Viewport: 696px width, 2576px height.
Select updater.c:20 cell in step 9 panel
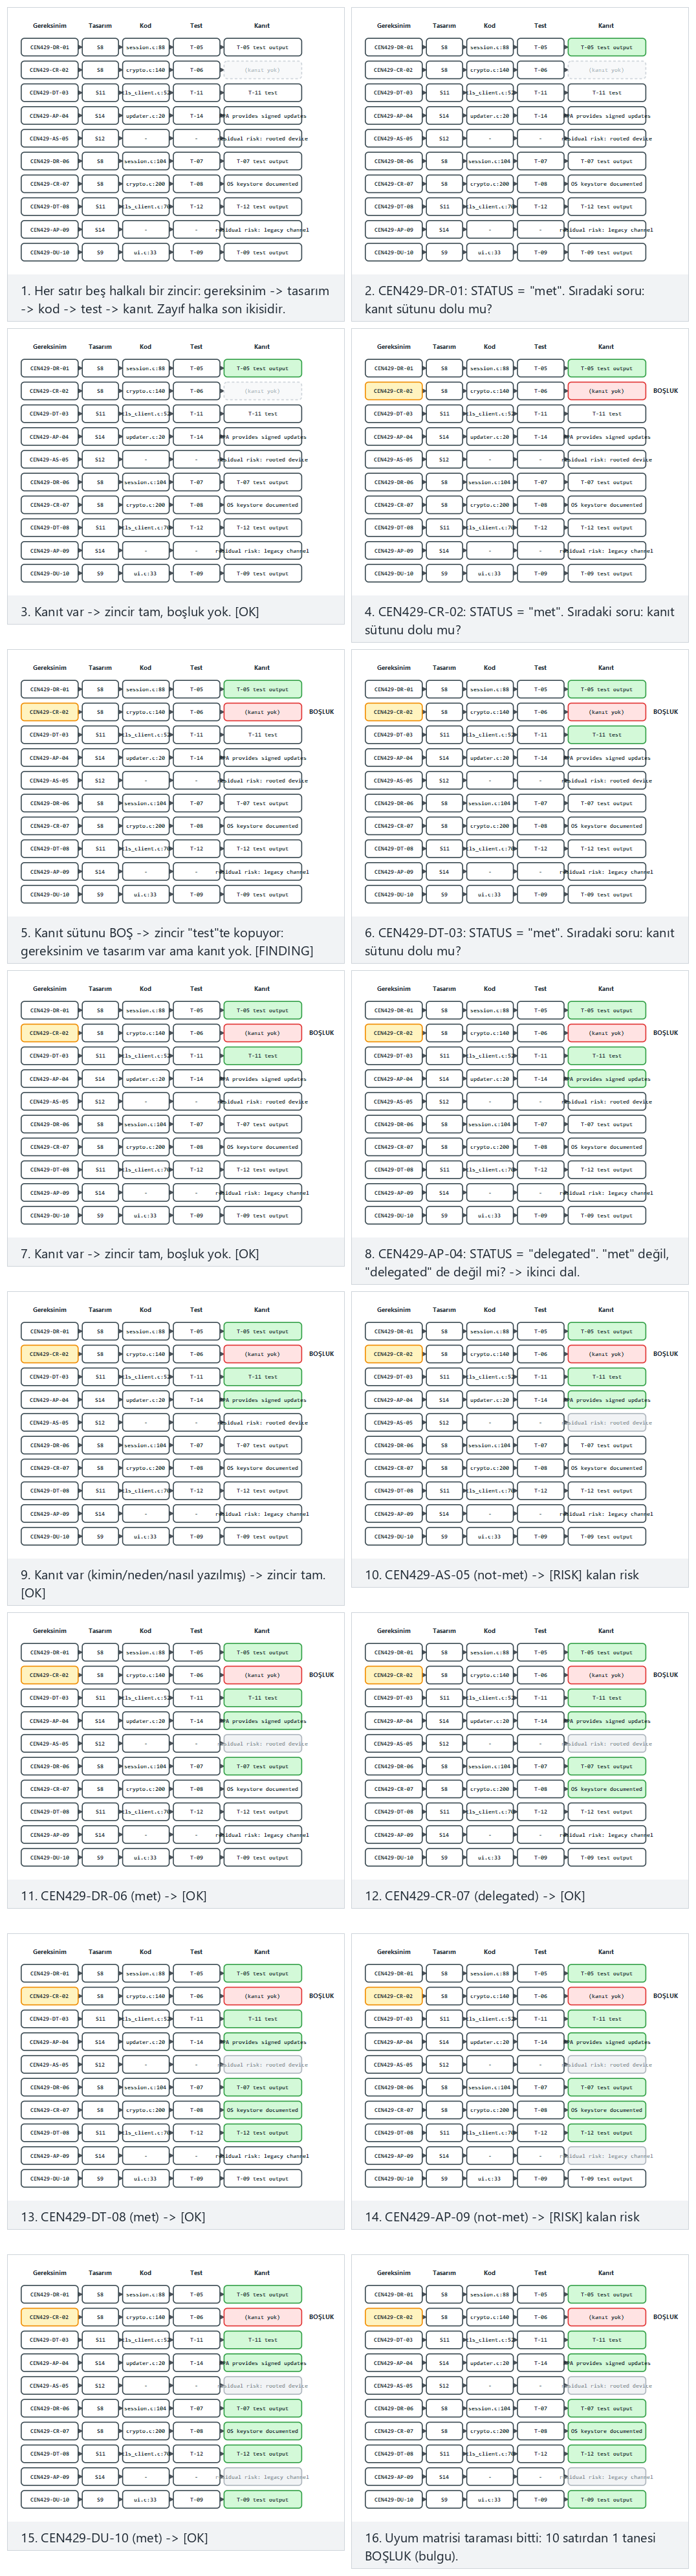point(145,1400)
